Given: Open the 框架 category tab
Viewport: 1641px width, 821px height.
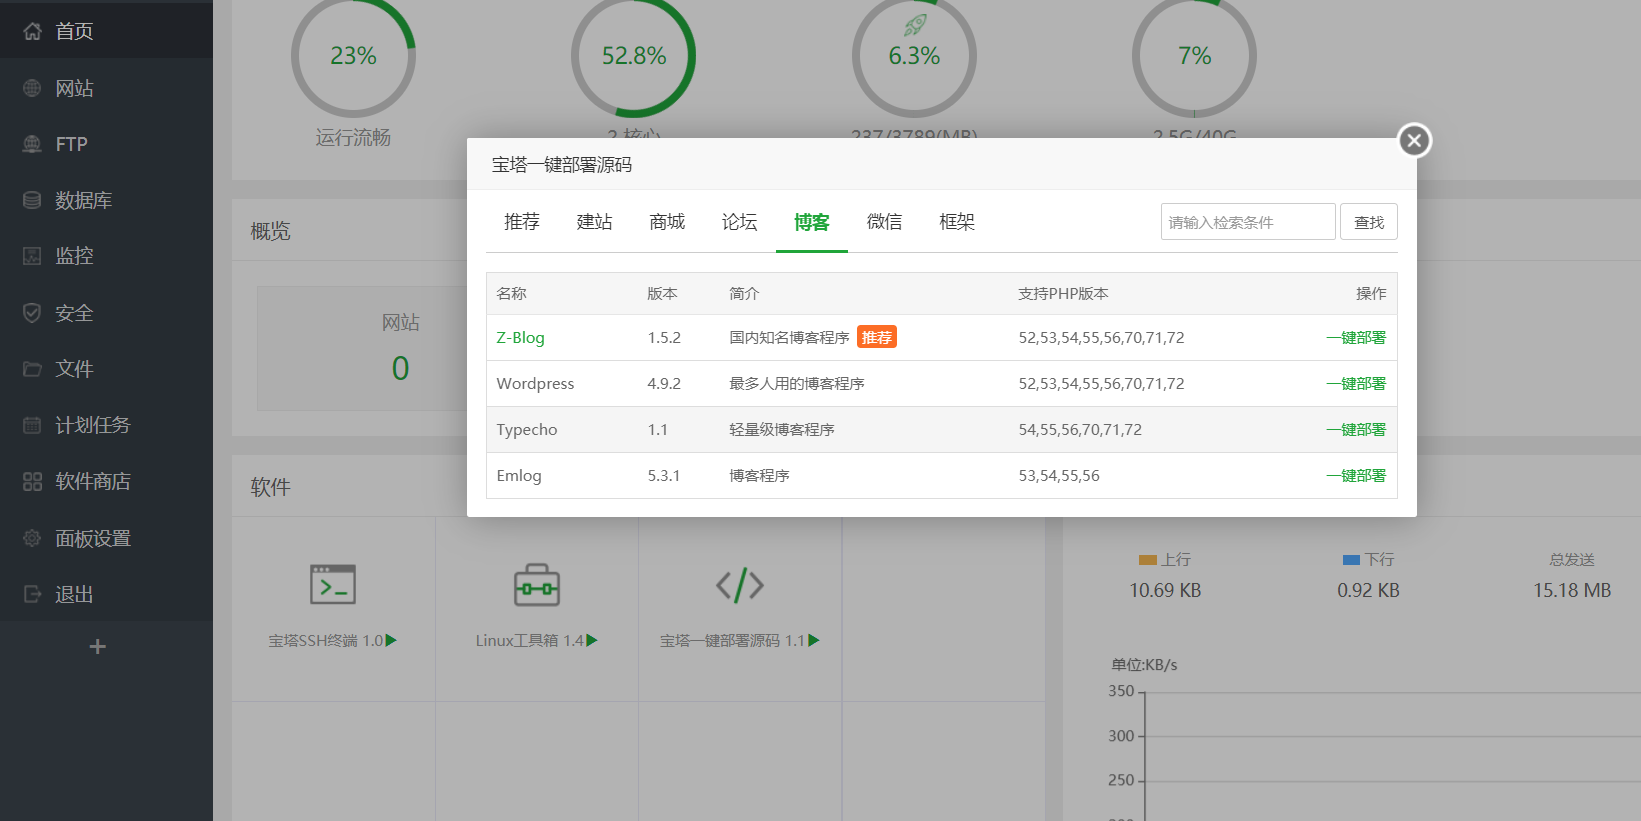Looking at the screenshot, I should [x=957, y=222].
